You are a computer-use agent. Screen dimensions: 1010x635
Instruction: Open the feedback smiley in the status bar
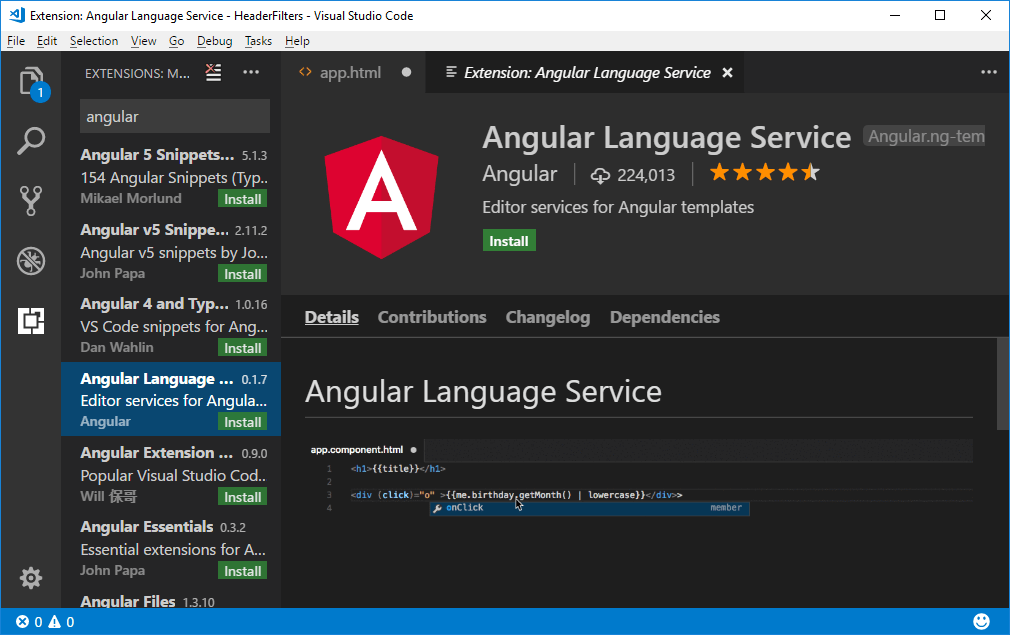click(982, 621)
